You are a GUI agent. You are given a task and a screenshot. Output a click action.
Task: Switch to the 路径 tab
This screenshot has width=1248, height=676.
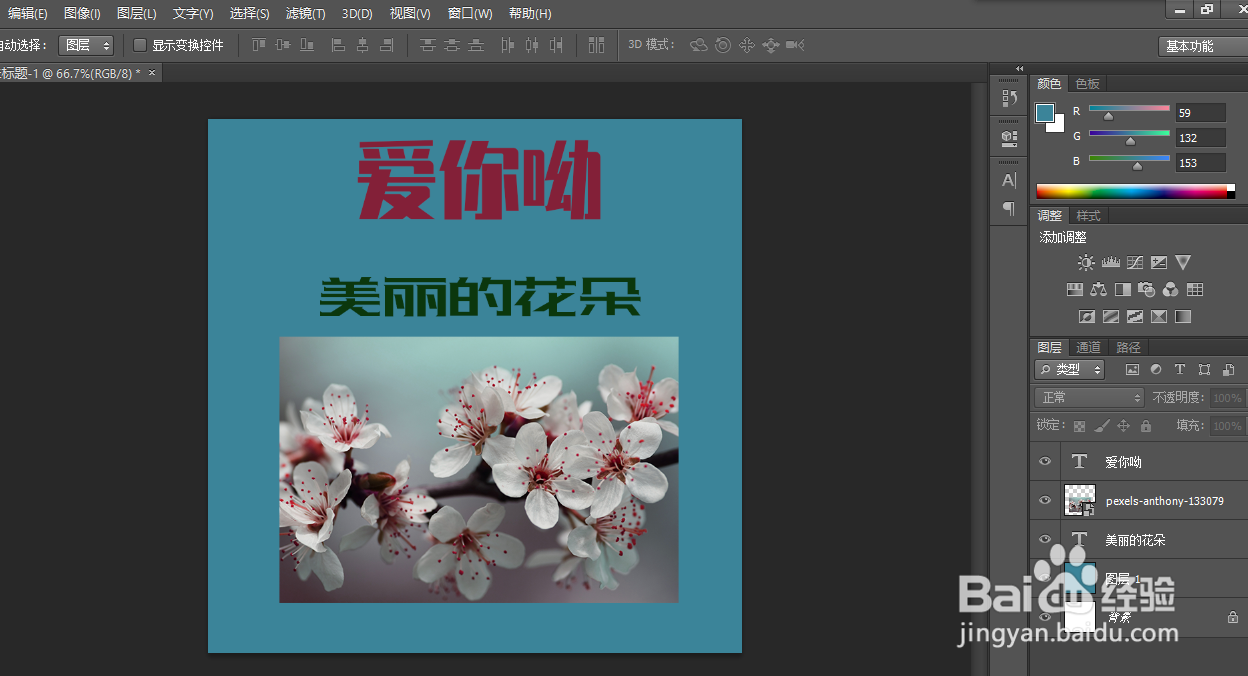tap(1128, 348)
